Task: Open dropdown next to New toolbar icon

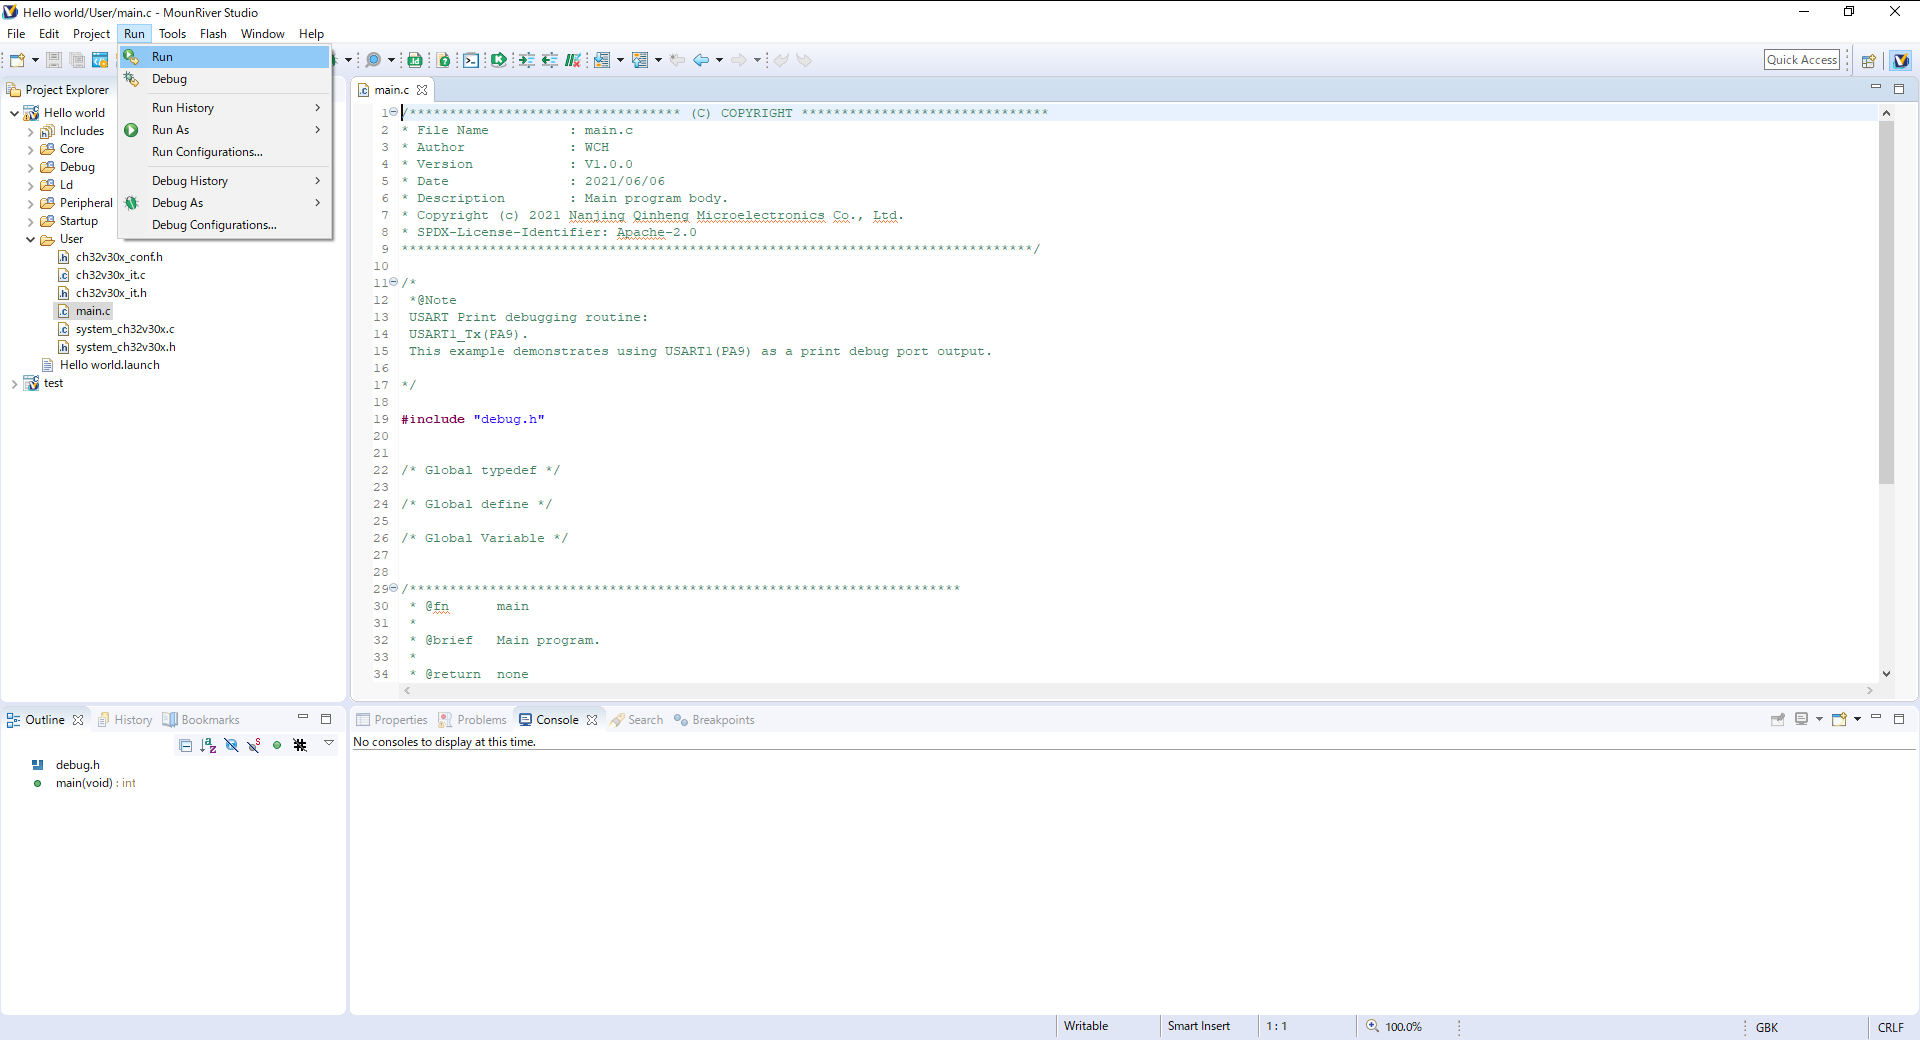Action: click(x=35, y=60)
